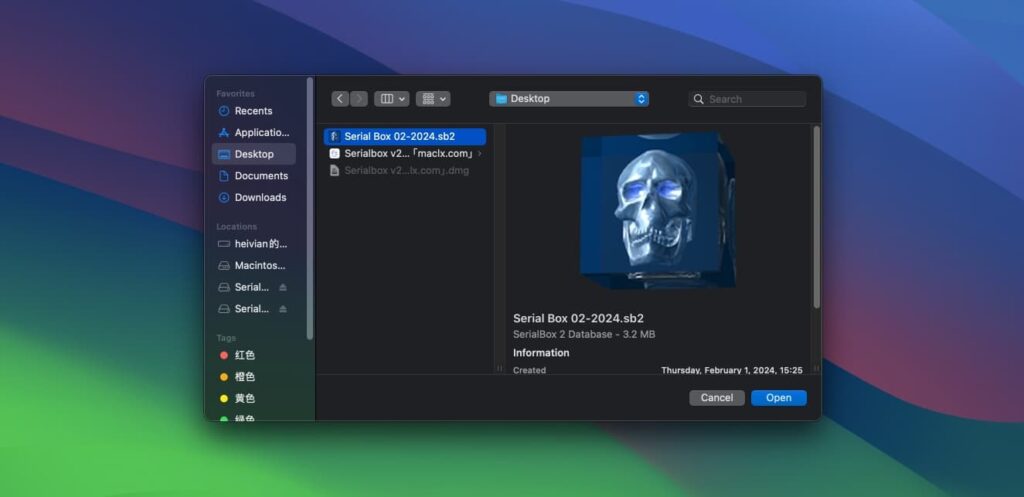Viewport: 1024px width, 497px height.
Task: Click the Cancel button
Action: [717, 398]
